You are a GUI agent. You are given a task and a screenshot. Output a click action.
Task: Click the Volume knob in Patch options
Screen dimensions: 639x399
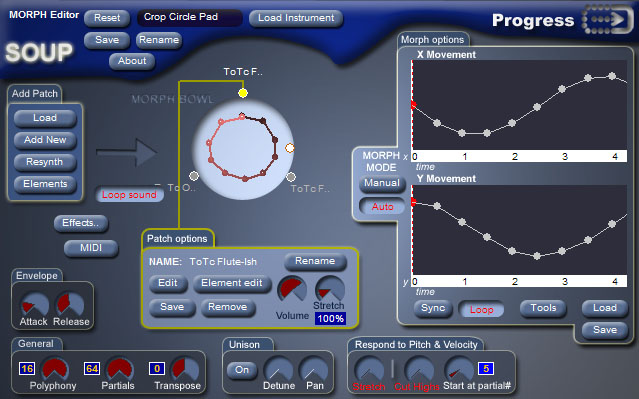[x=292, y=290]
